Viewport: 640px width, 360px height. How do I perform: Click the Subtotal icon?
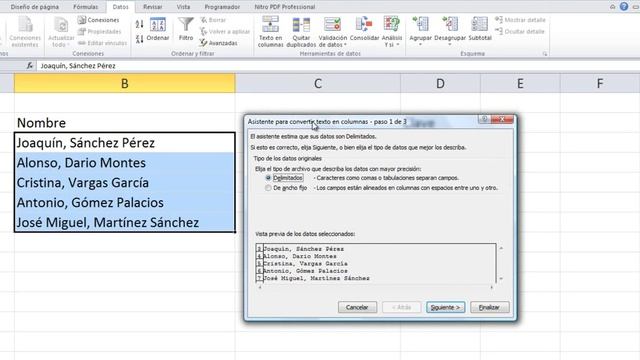[x=480, y=24]
